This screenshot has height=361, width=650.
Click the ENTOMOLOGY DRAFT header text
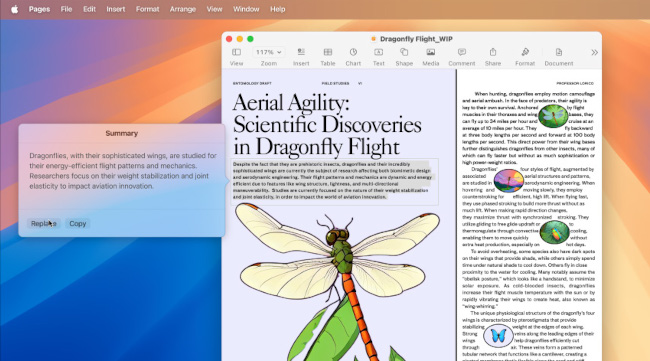[x=252, y=83]
